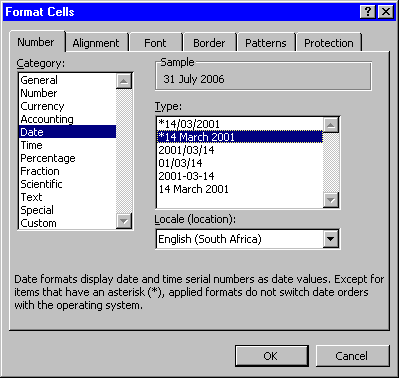Image resolution: width=399 pixels, height=378 pixels.
Task: Open the Locale (location) dropdown arrow
Action: pyautogui.click(x=331, y=239)
